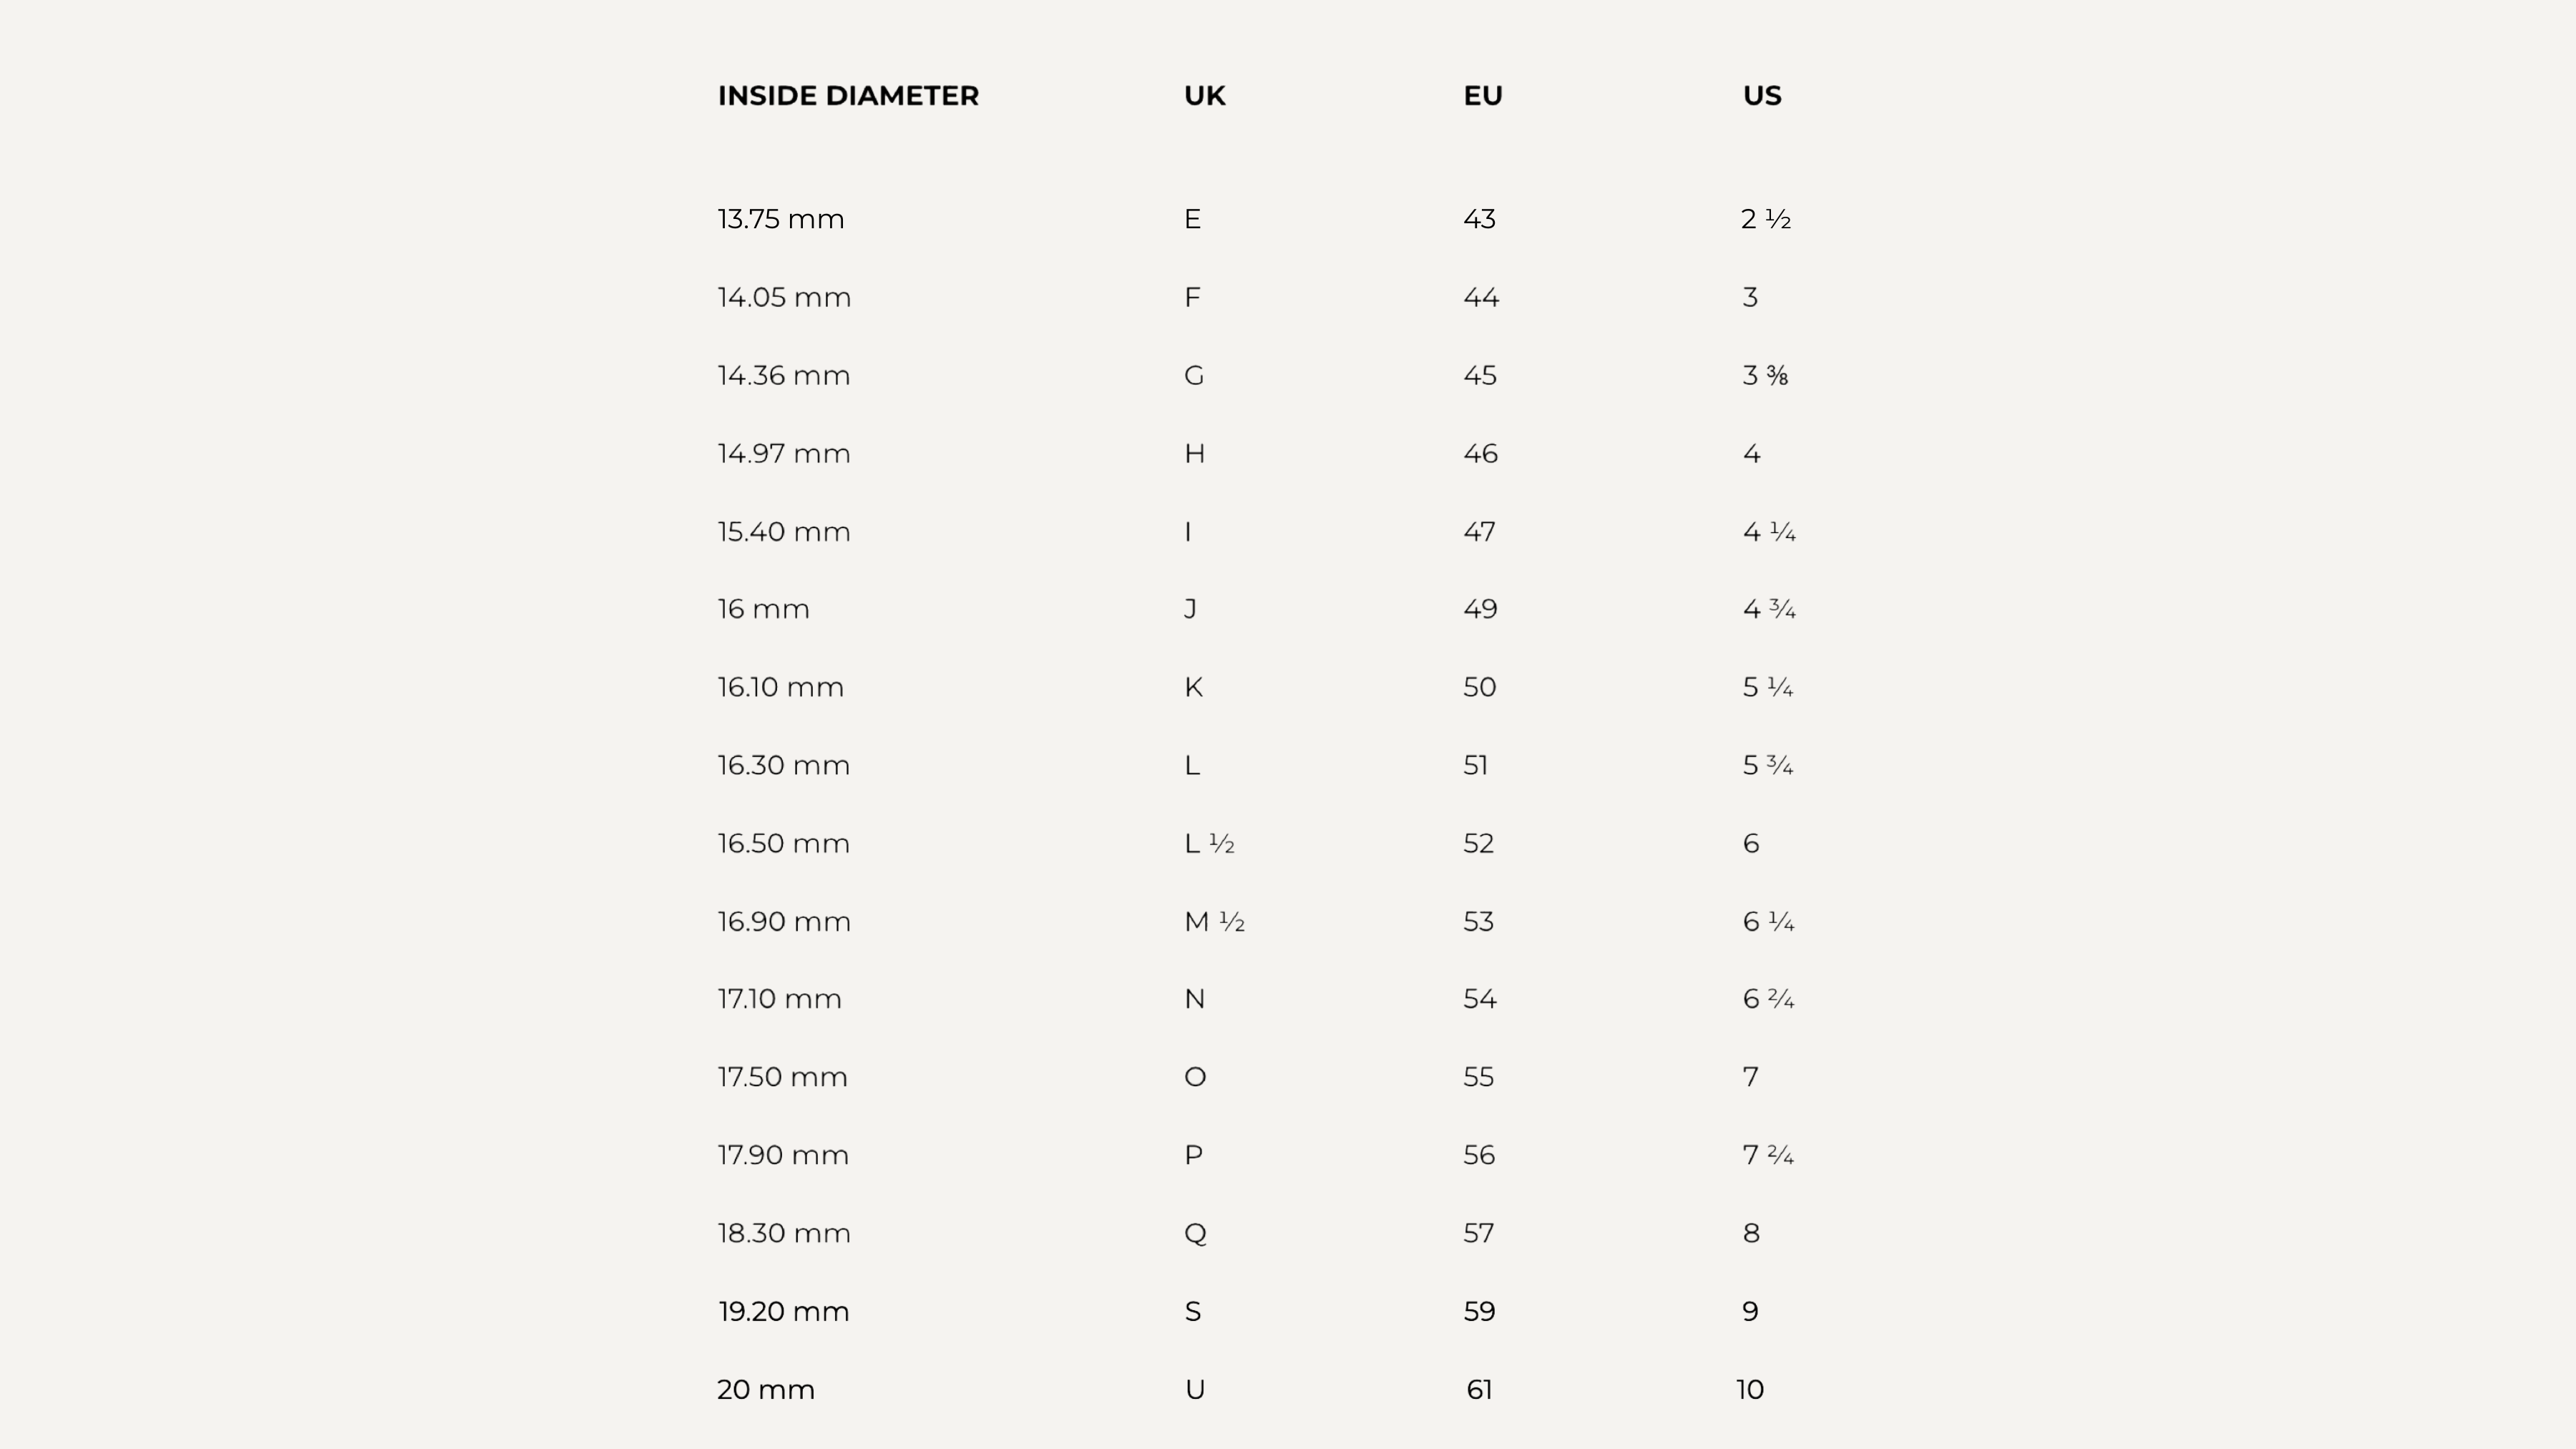The height and width of the screenshot is (1449, 2576).
Task: Click the 17.50 mm diameter value
Action: pyautogui.click(x=782, y=1077)
